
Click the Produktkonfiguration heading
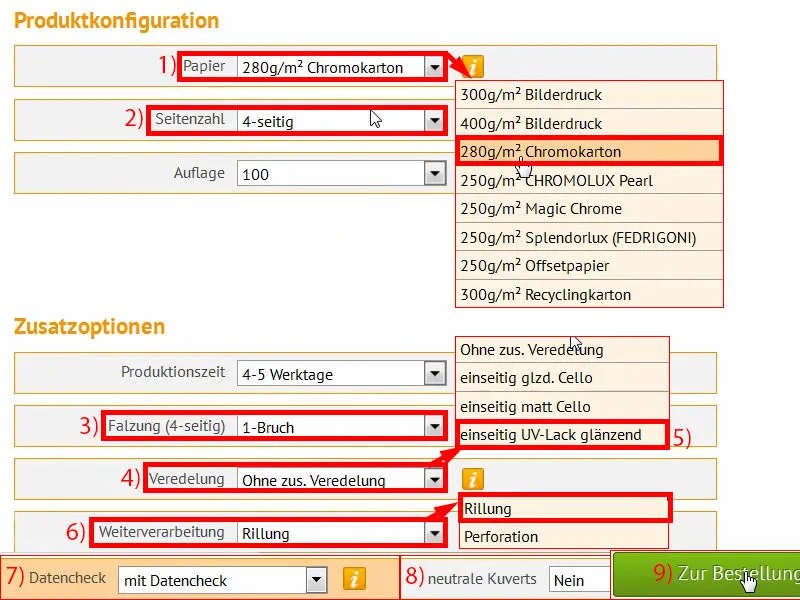[x=116, y=20]
